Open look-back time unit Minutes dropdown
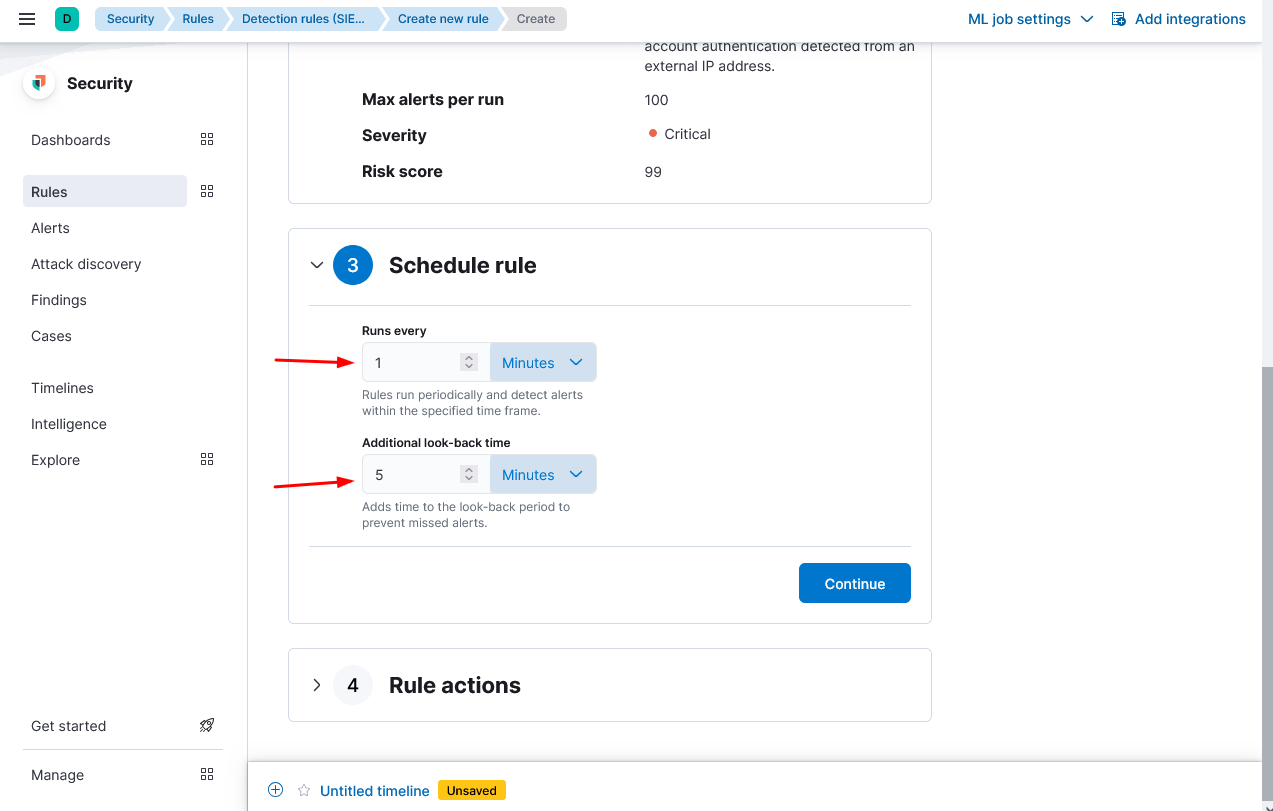Image resolution: width=1273 pixels, height=811 pixels. [x=543, y=475]
